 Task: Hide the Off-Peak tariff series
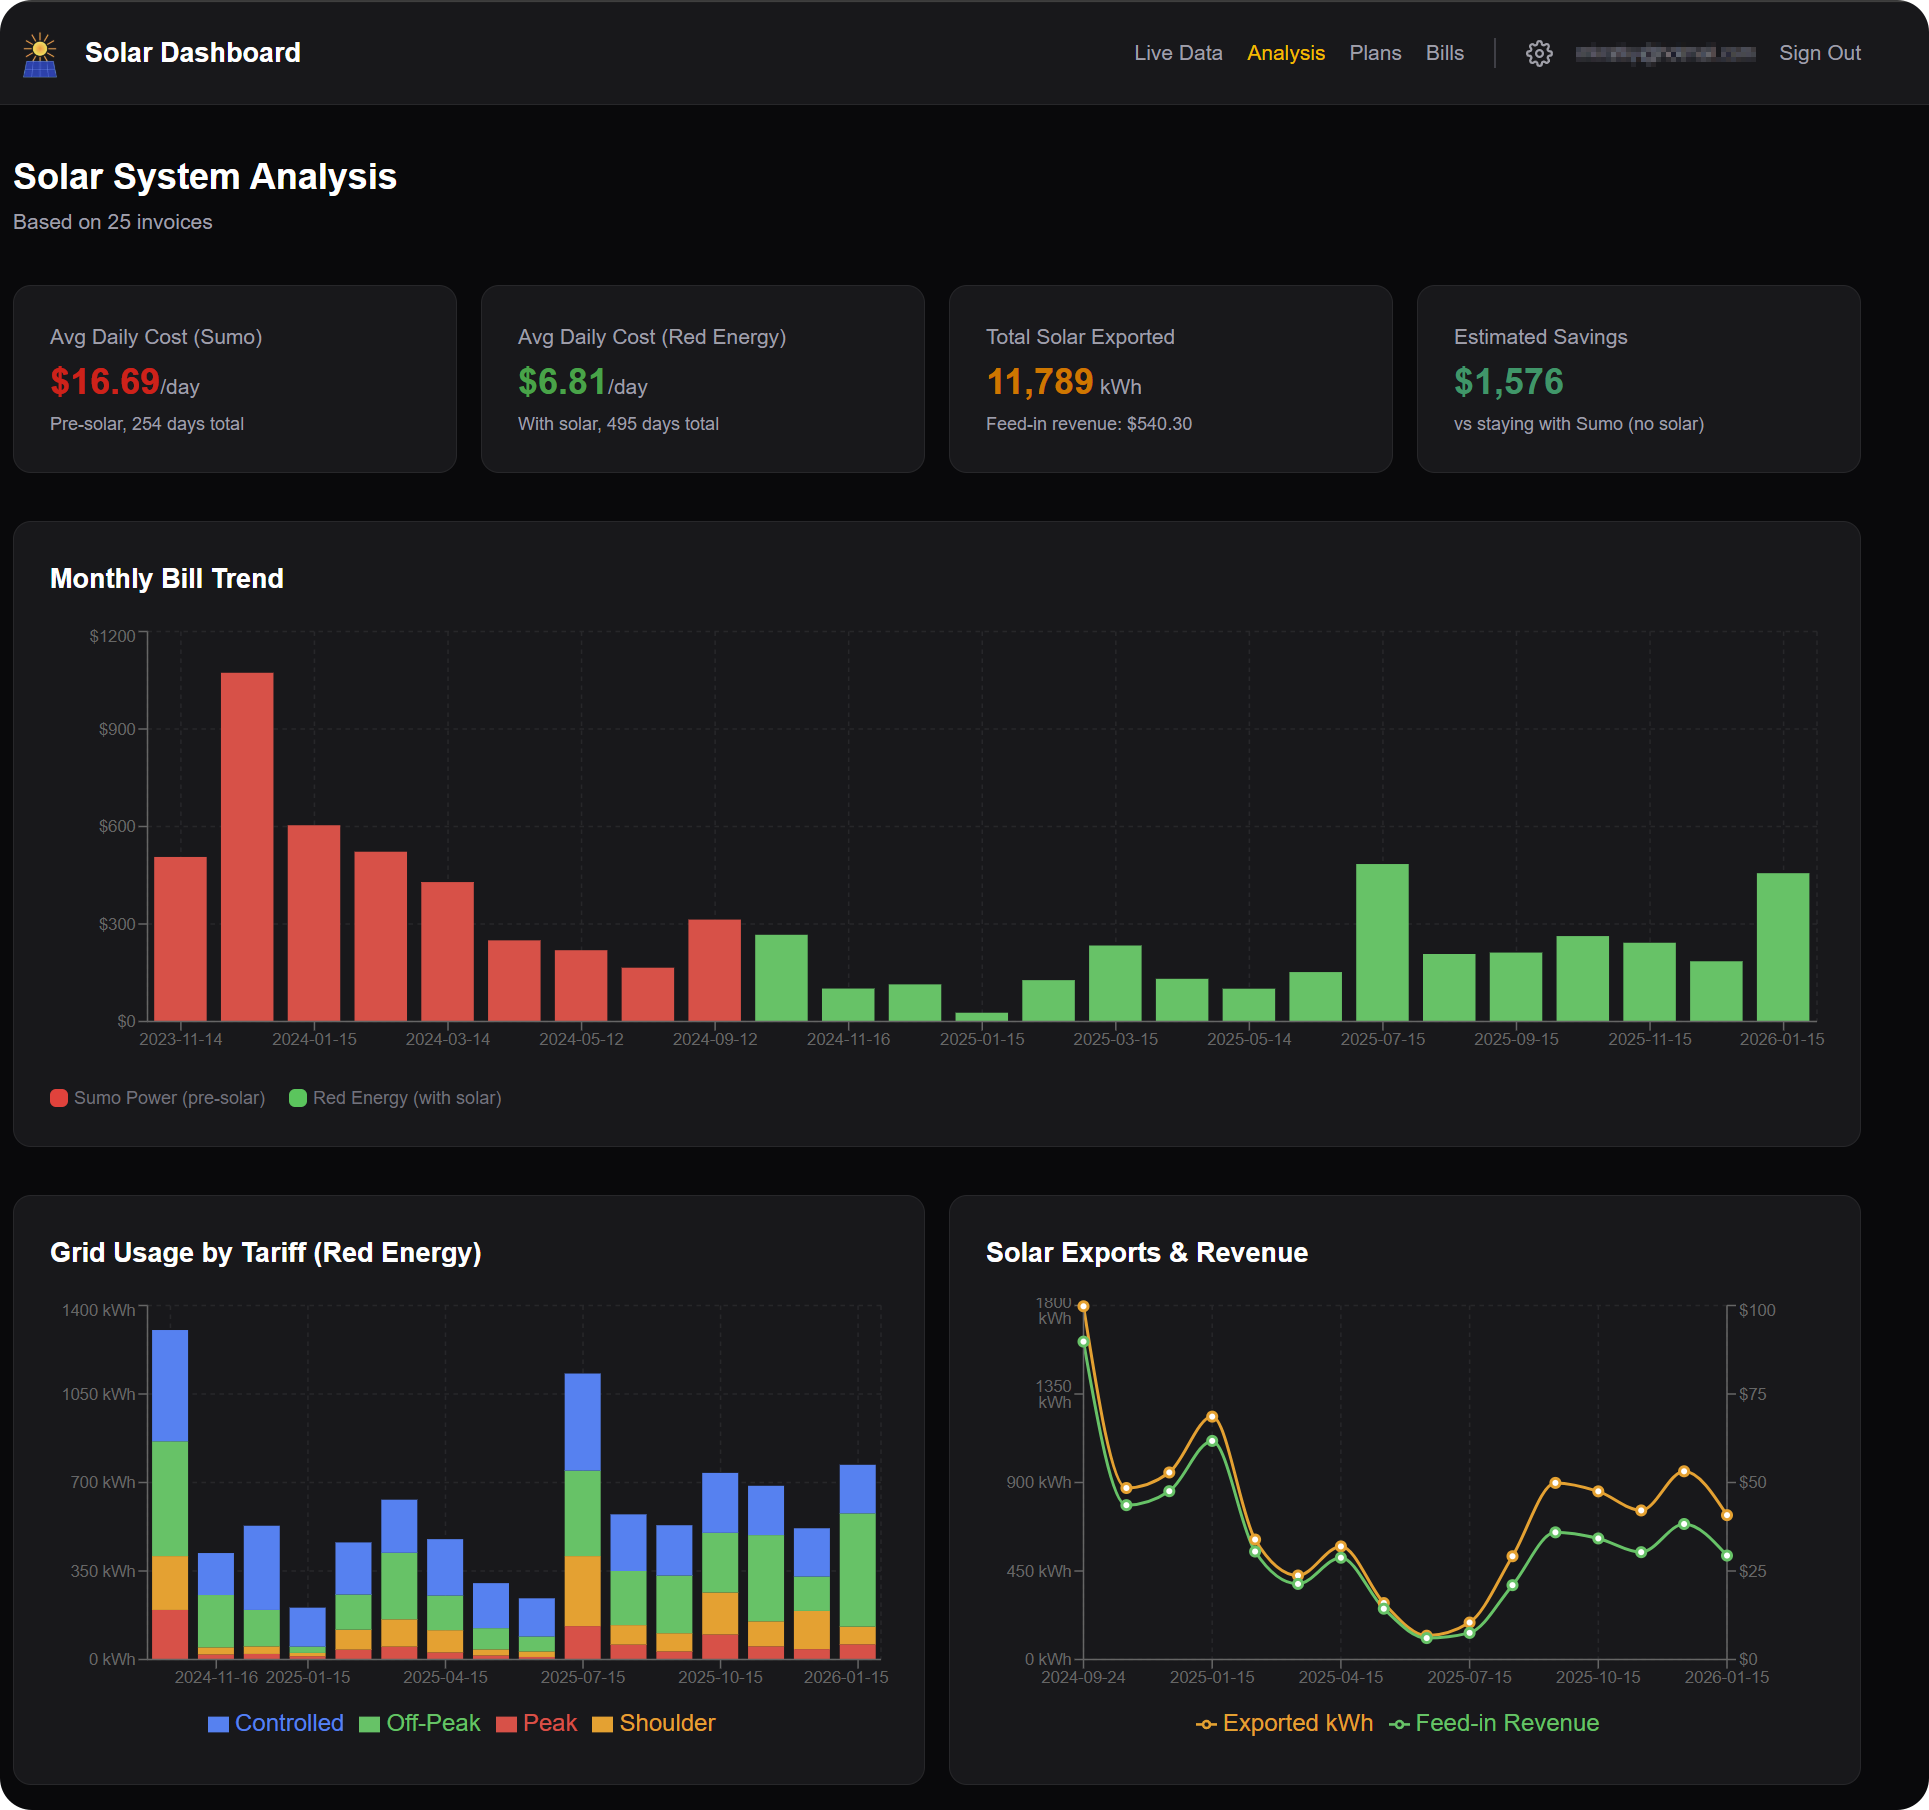pos(420,1723)
